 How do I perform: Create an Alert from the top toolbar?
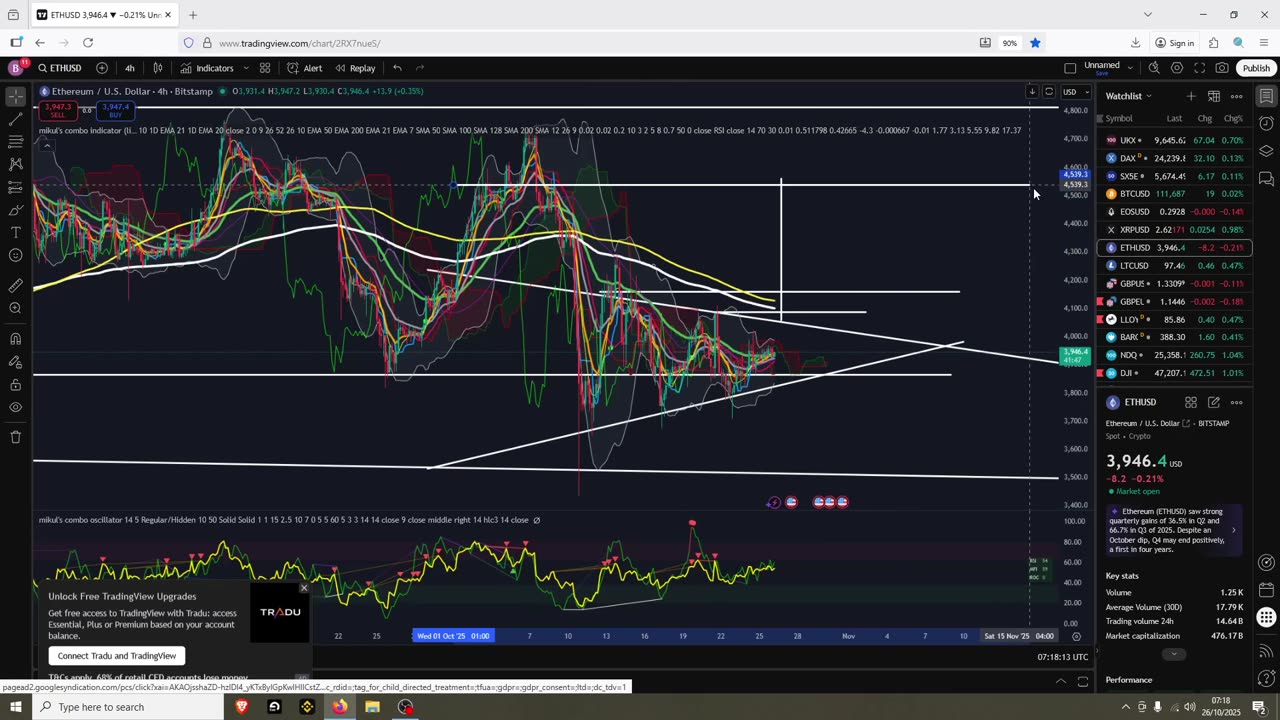pos(304,68)
